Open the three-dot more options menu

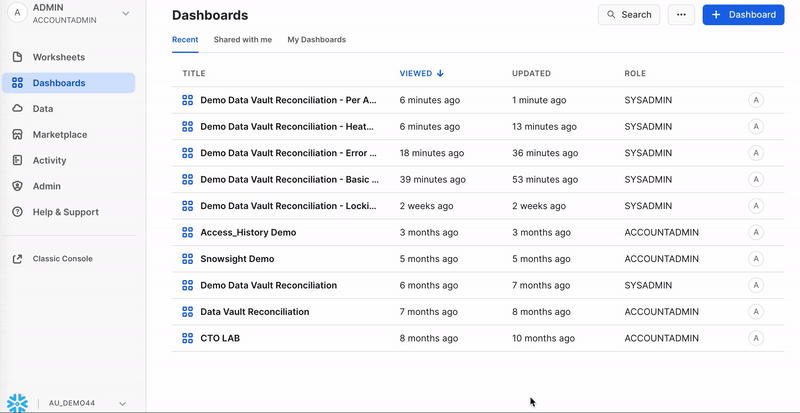[681, 15]
